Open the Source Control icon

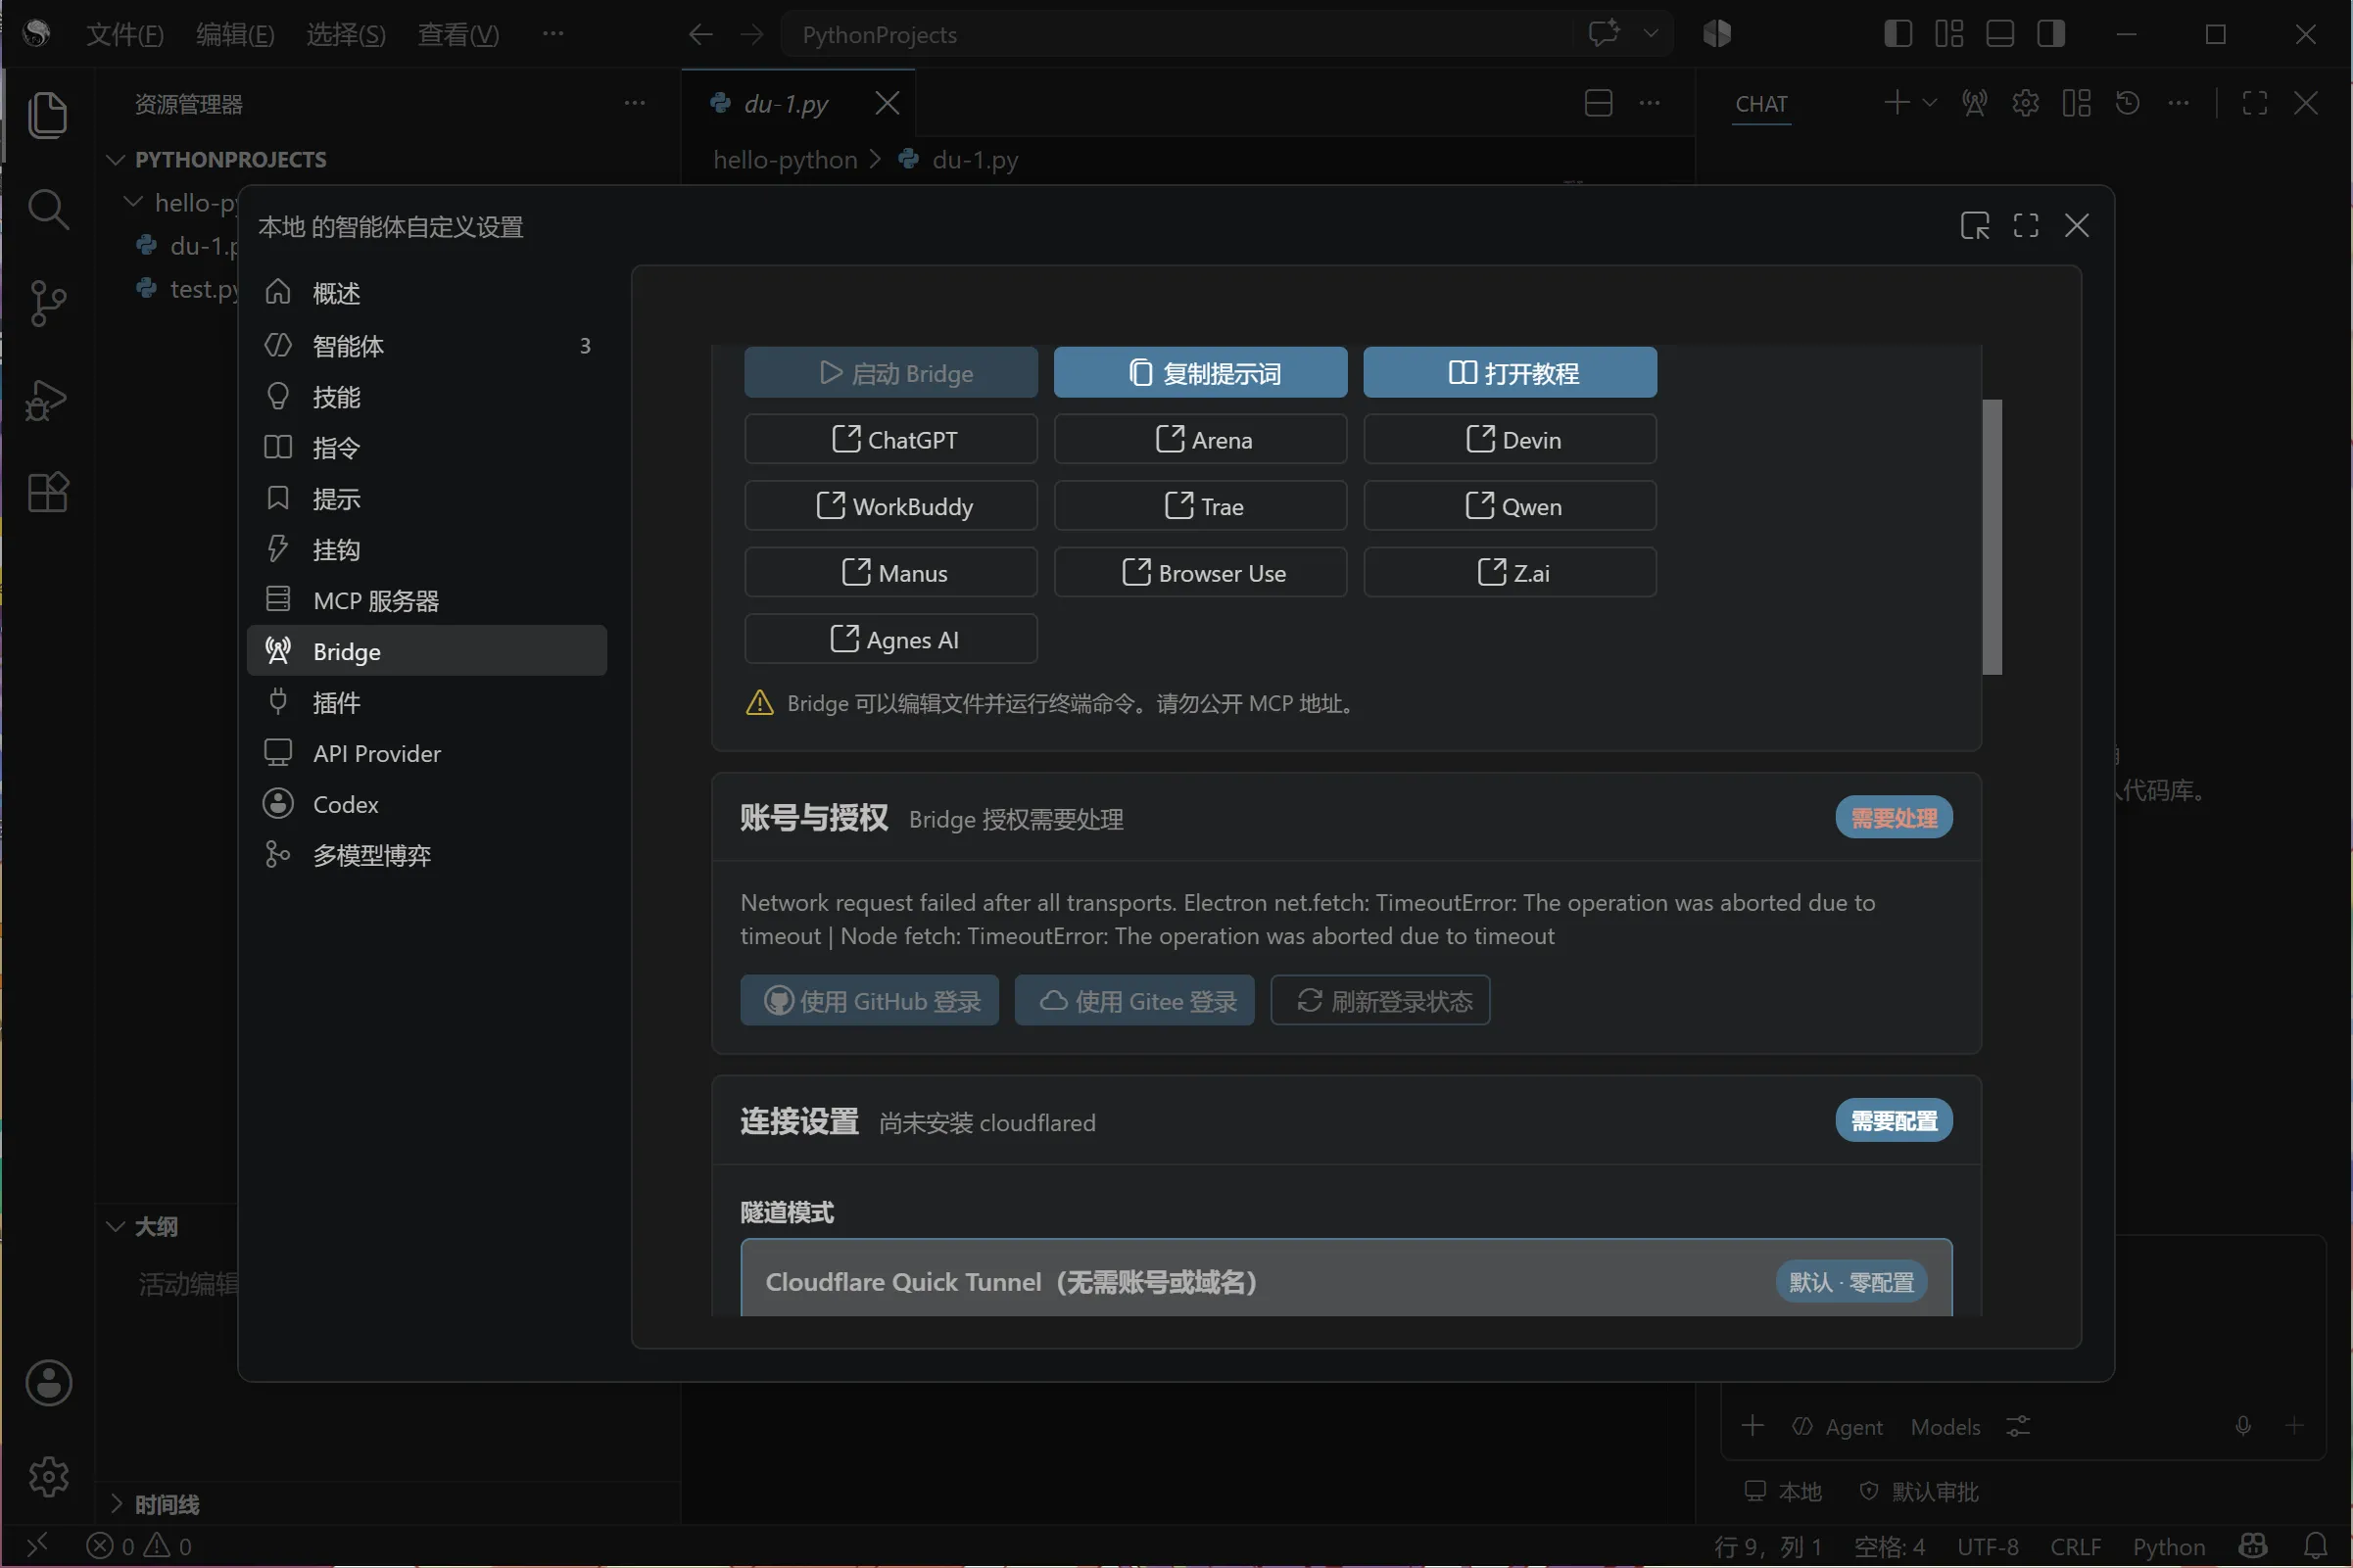tap(47, 303)
